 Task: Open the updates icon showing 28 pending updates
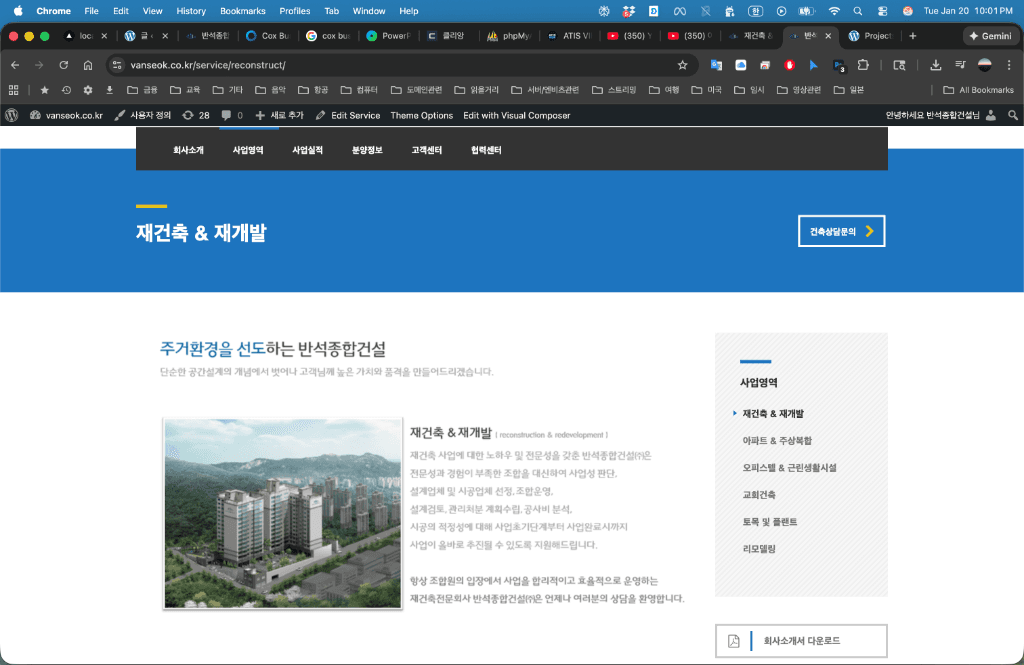(x=194, y=115)
